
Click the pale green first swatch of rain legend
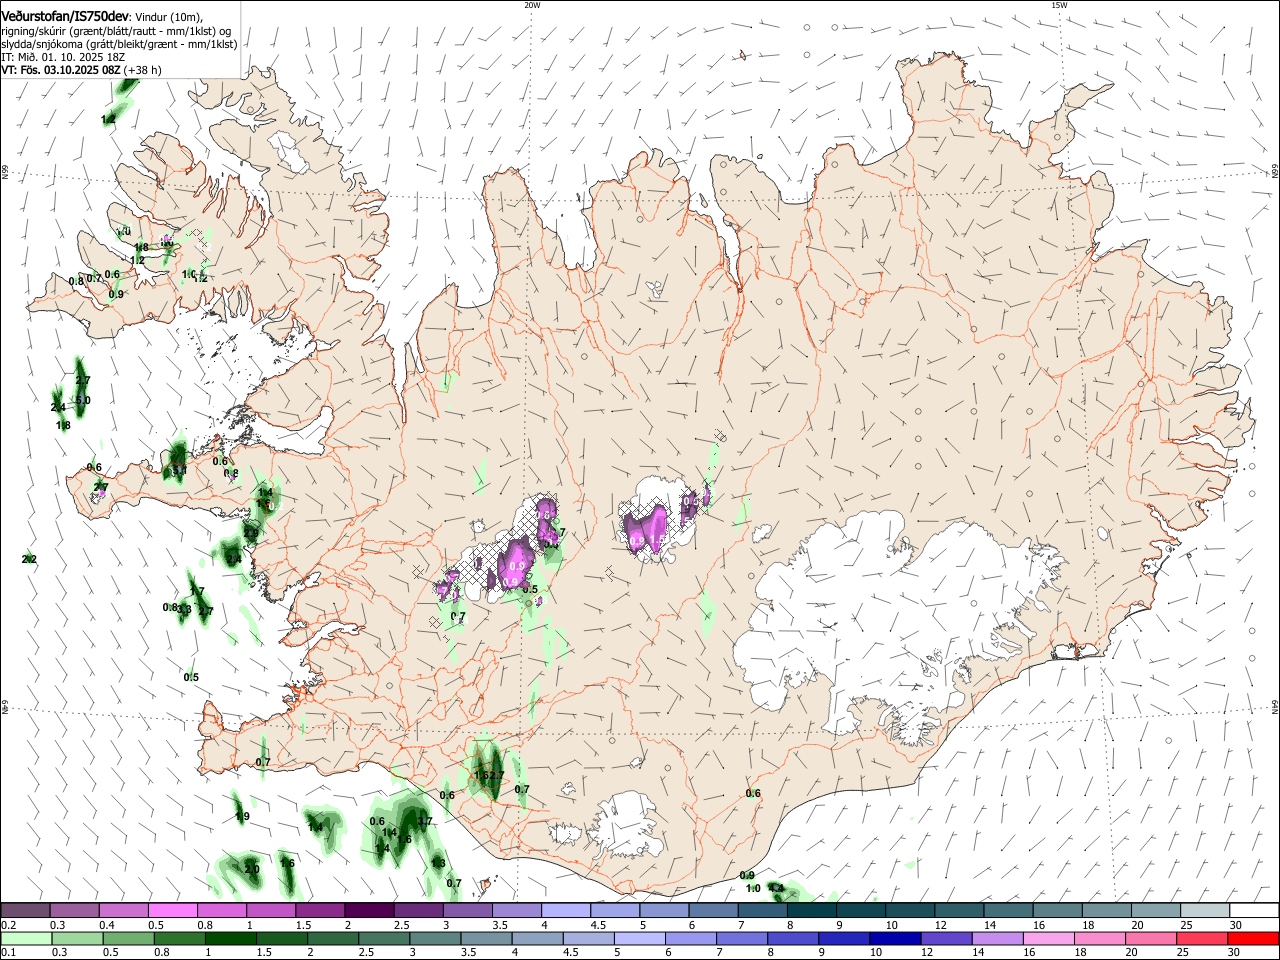coord(26,938)
